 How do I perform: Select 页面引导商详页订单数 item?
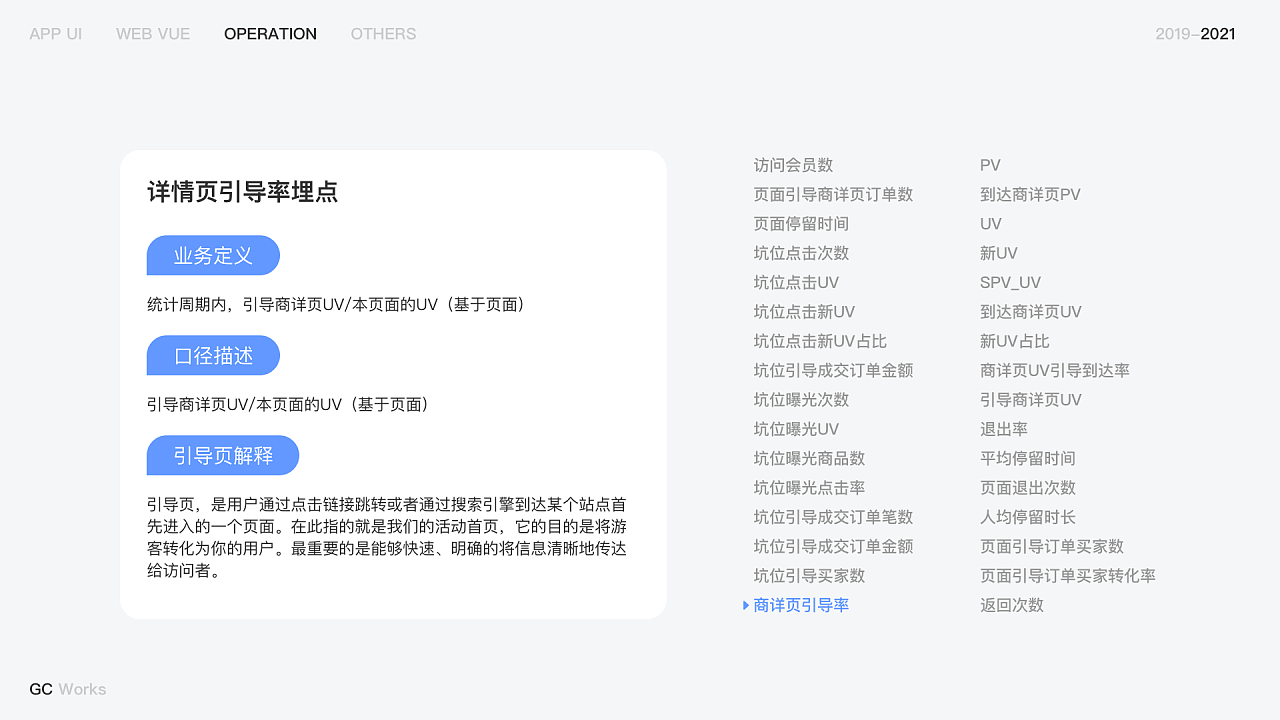(833, 194)
